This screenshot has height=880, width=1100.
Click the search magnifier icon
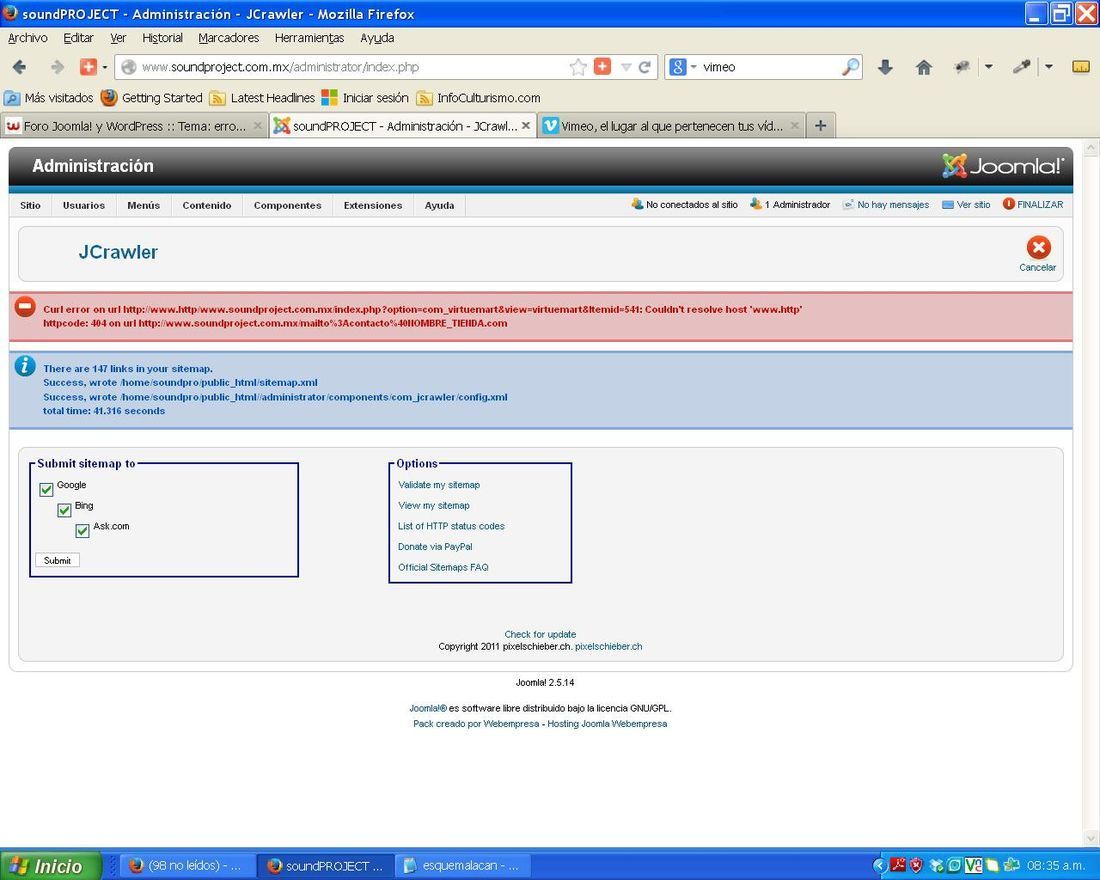pyautogui.click(x=850, y=67)
